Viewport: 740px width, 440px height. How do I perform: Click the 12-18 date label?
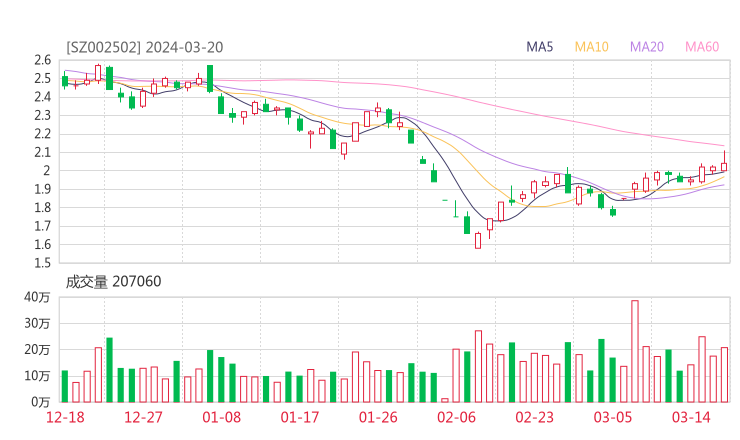65,417
